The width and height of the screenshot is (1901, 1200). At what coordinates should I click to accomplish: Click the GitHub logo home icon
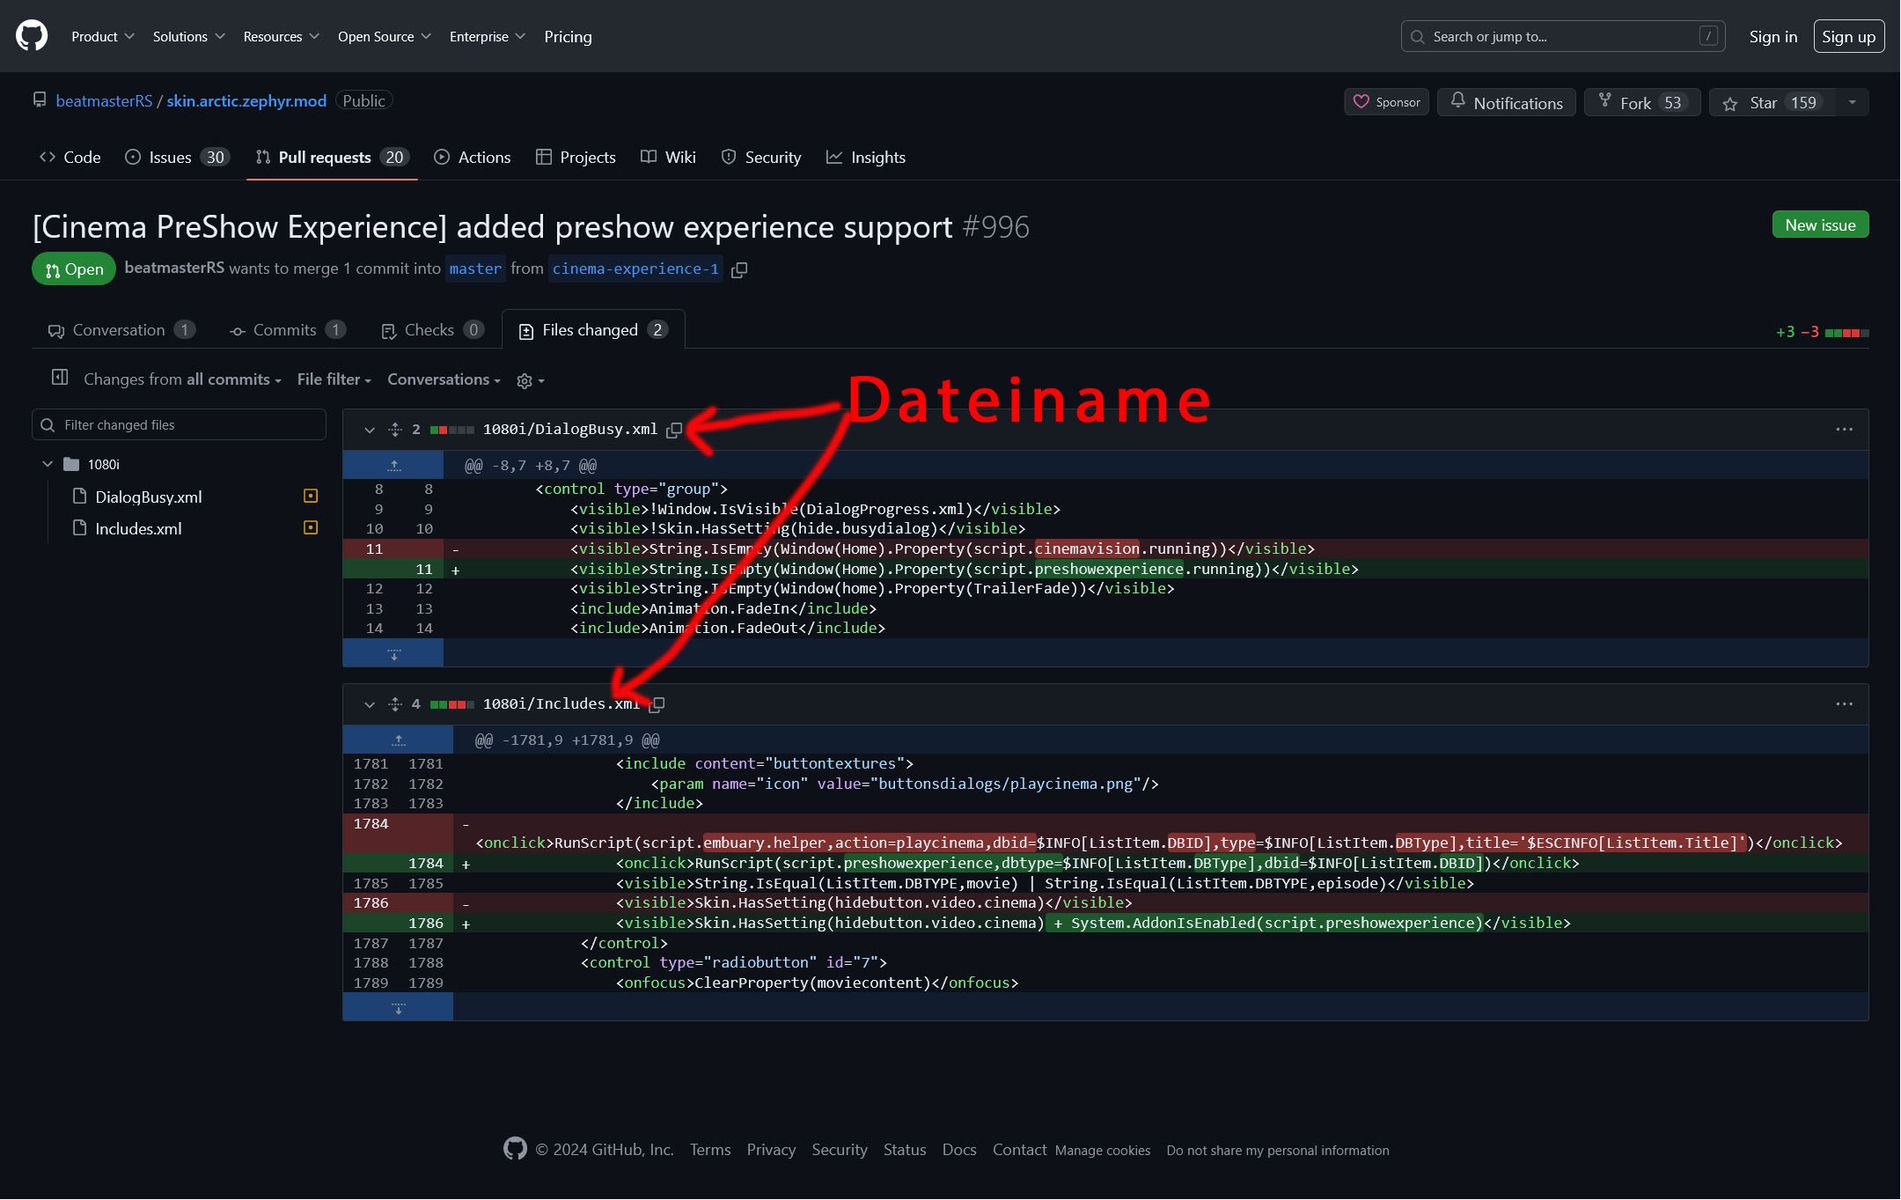click(x=32, y=36)
